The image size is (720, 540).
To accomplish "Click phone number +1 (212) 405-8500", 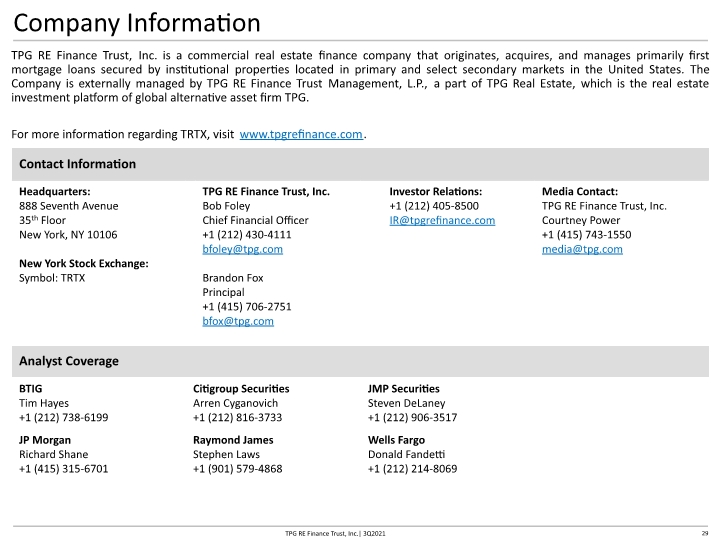I will point(434,206).
